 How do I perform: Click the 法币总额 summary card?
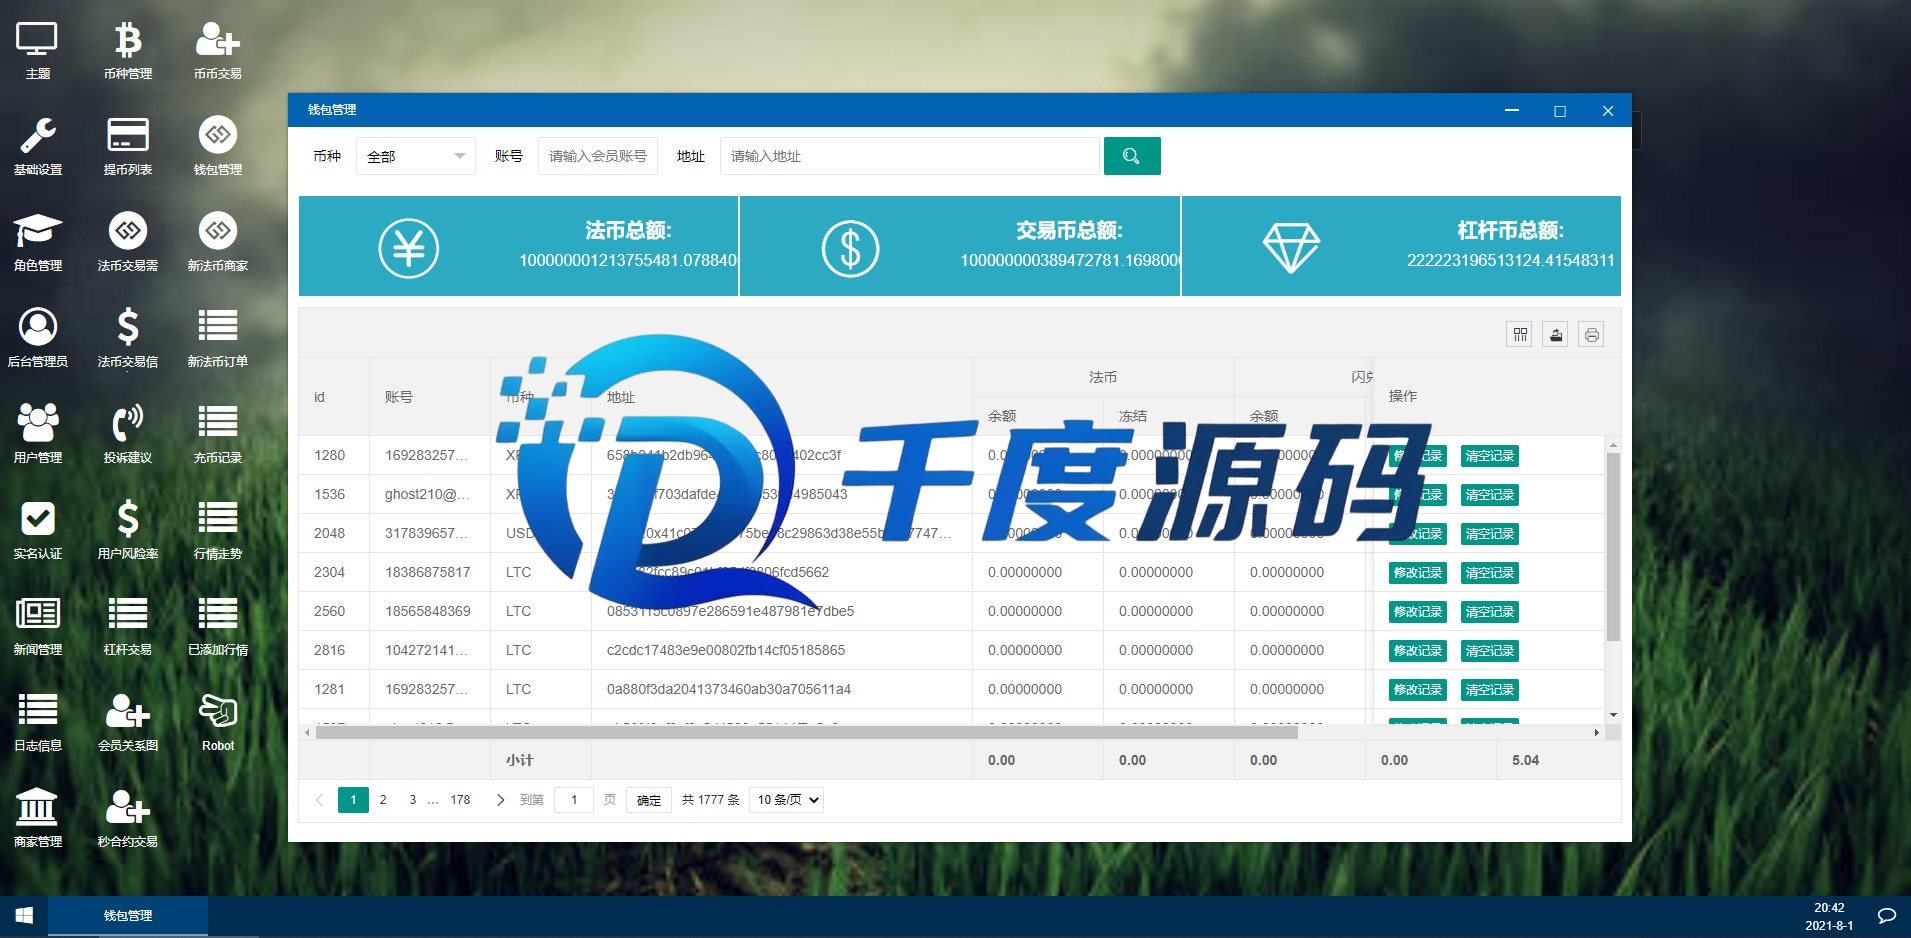[518, 246]
